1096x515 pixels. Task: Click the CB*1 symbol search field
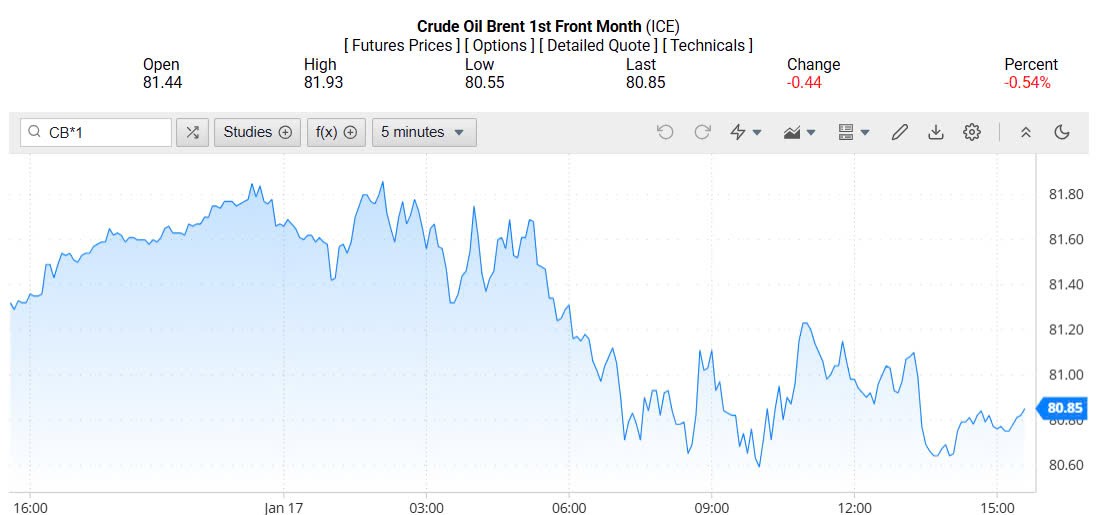pos(106,132)
